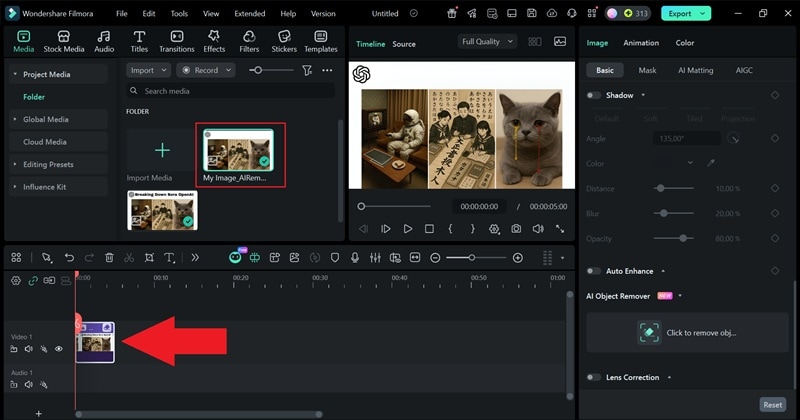Mute the Video 1 track

click(29, 349)
